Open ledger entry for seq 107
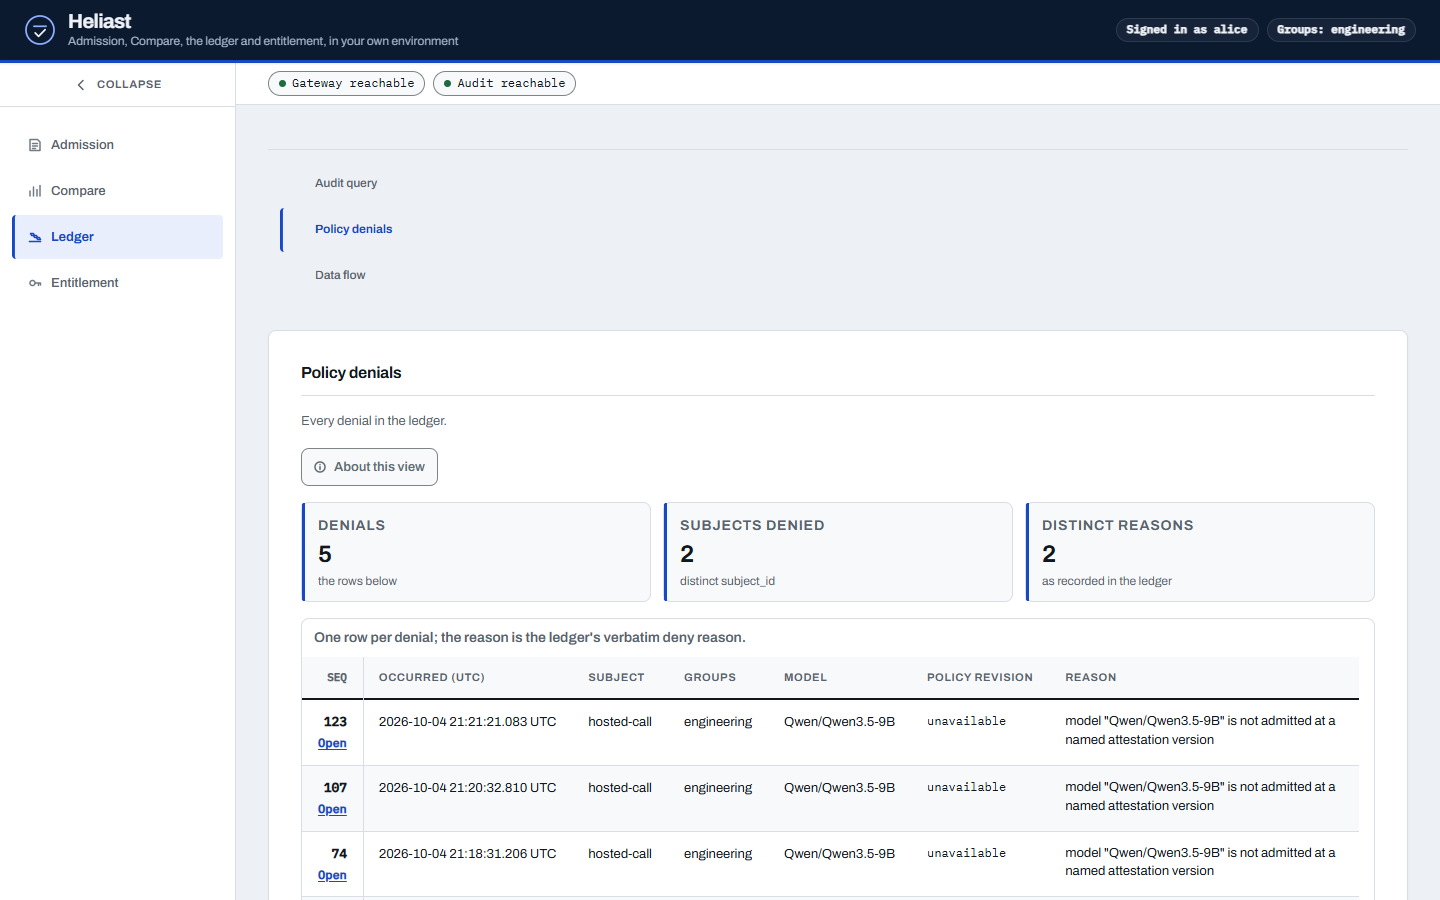The image size is (1440, 900). click(332, 809)
